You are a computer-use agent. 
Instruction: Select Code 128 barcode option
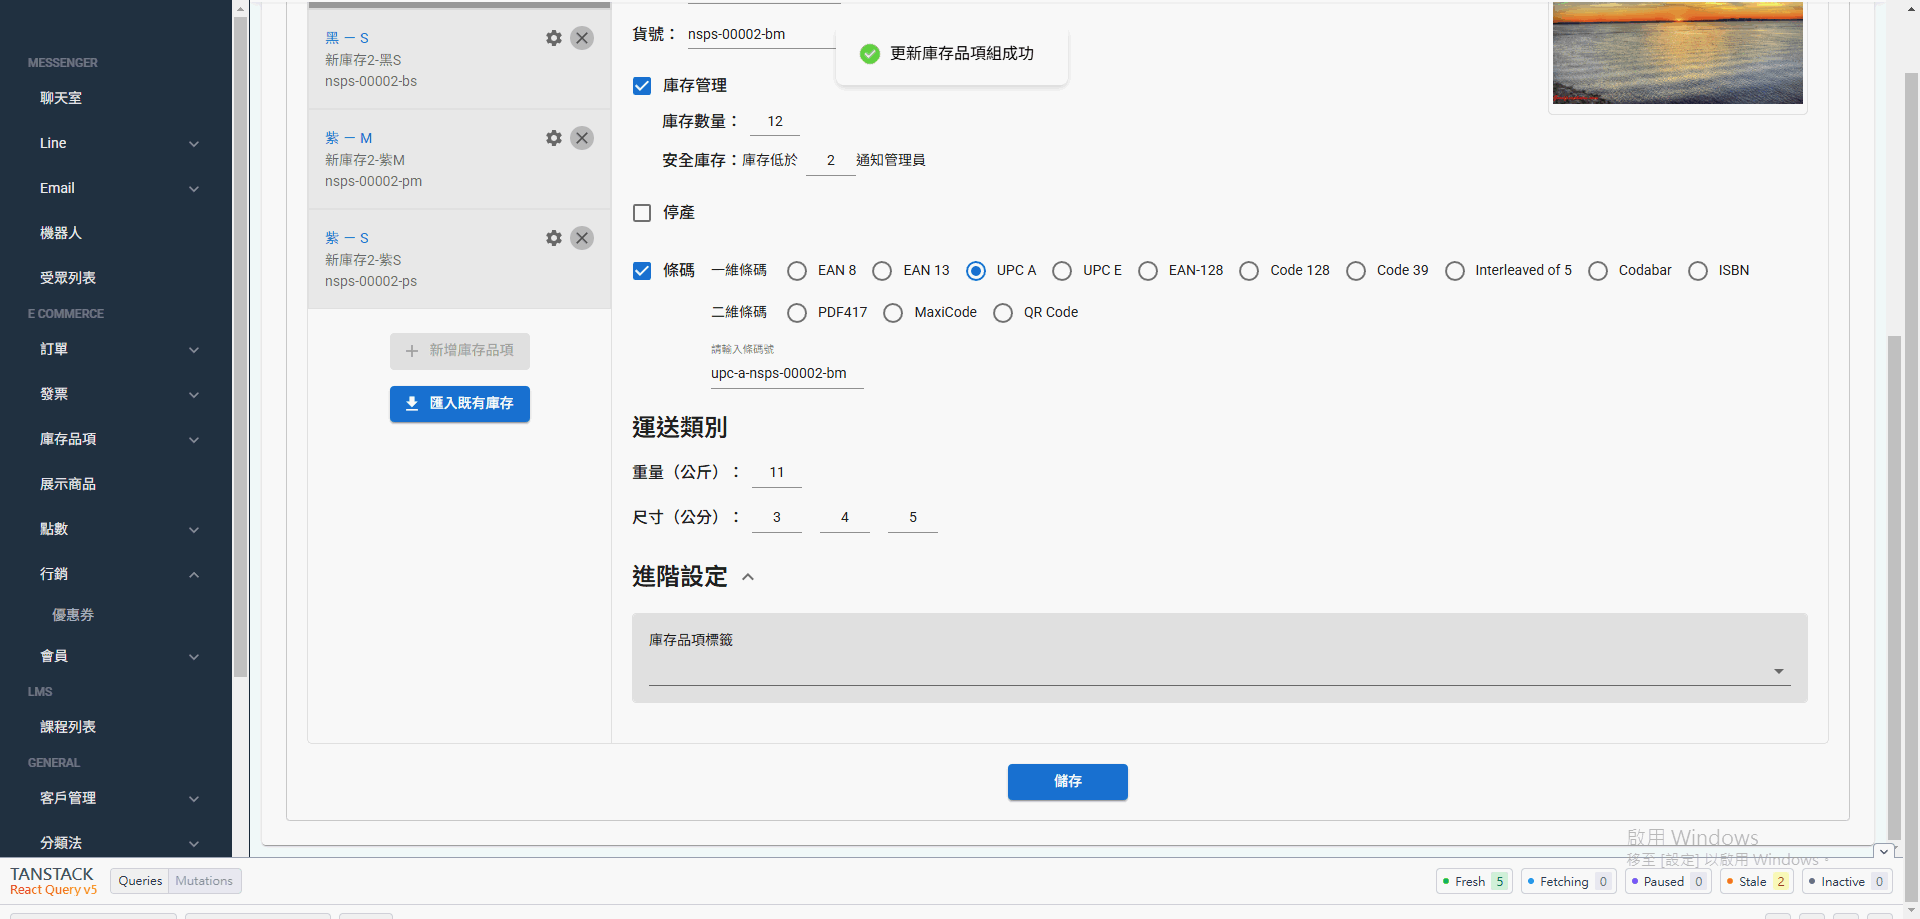pos(1249,271)
